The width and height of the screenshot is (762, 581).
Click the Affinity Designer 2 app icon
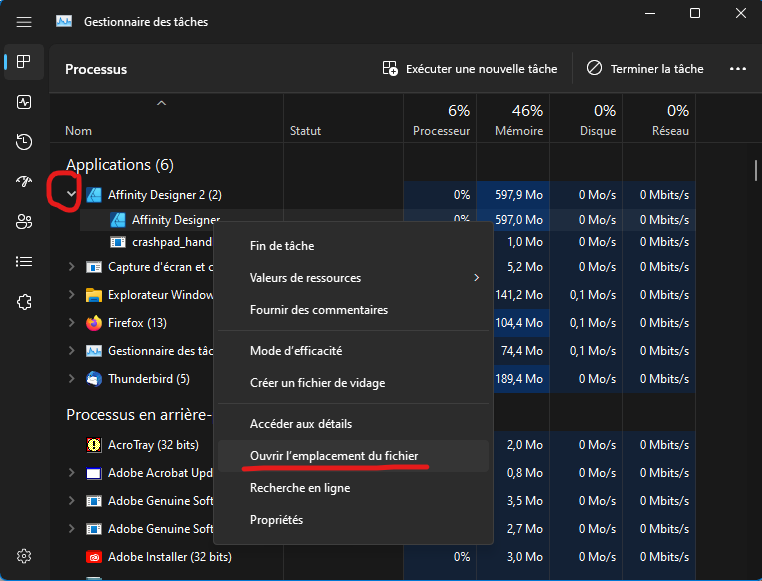tap(94, 195)
